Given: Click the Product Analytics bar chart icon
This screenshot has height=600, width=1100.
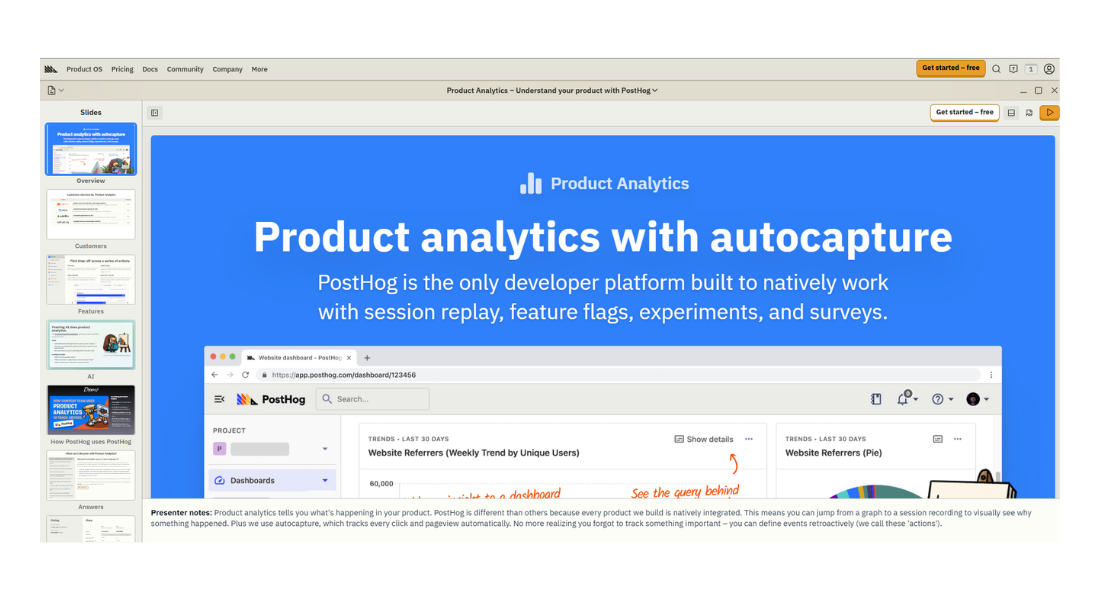Looking at the screenshot, I should (x=530, y=184).
